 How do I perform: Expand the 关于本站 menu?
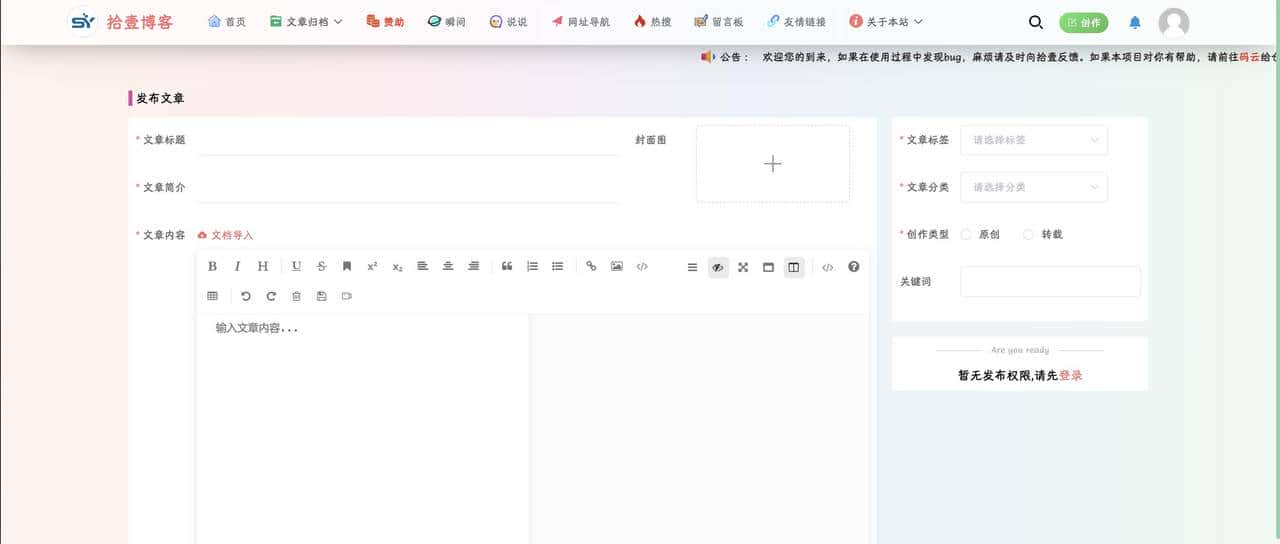click(x=886, y=21)
